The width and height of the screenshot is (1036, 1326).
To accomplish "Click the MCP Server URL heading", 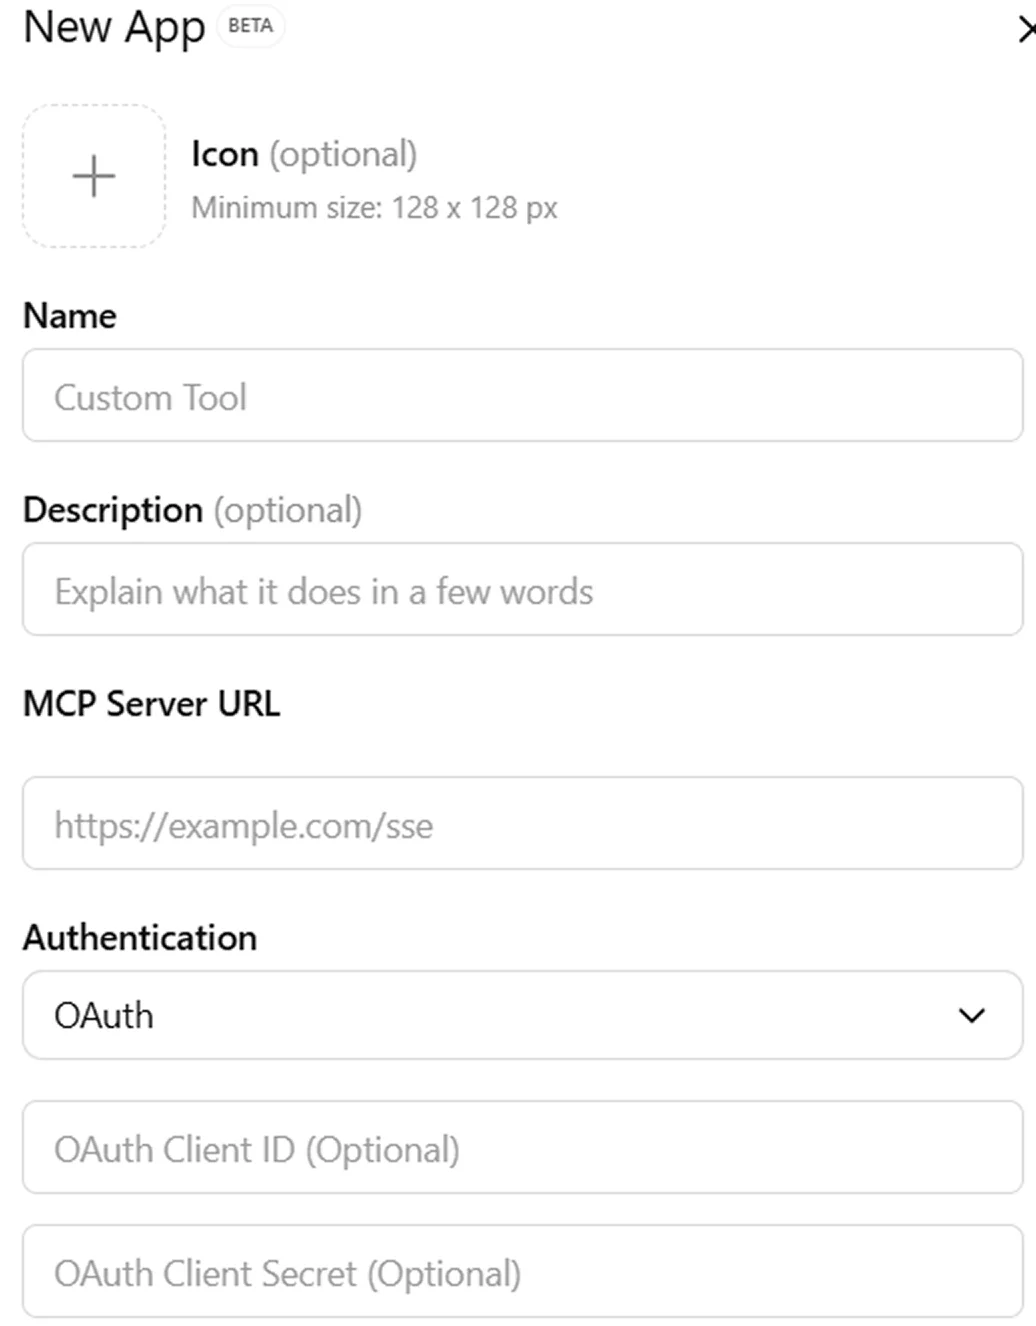I will pyautogui.click(x=152, y=703).
